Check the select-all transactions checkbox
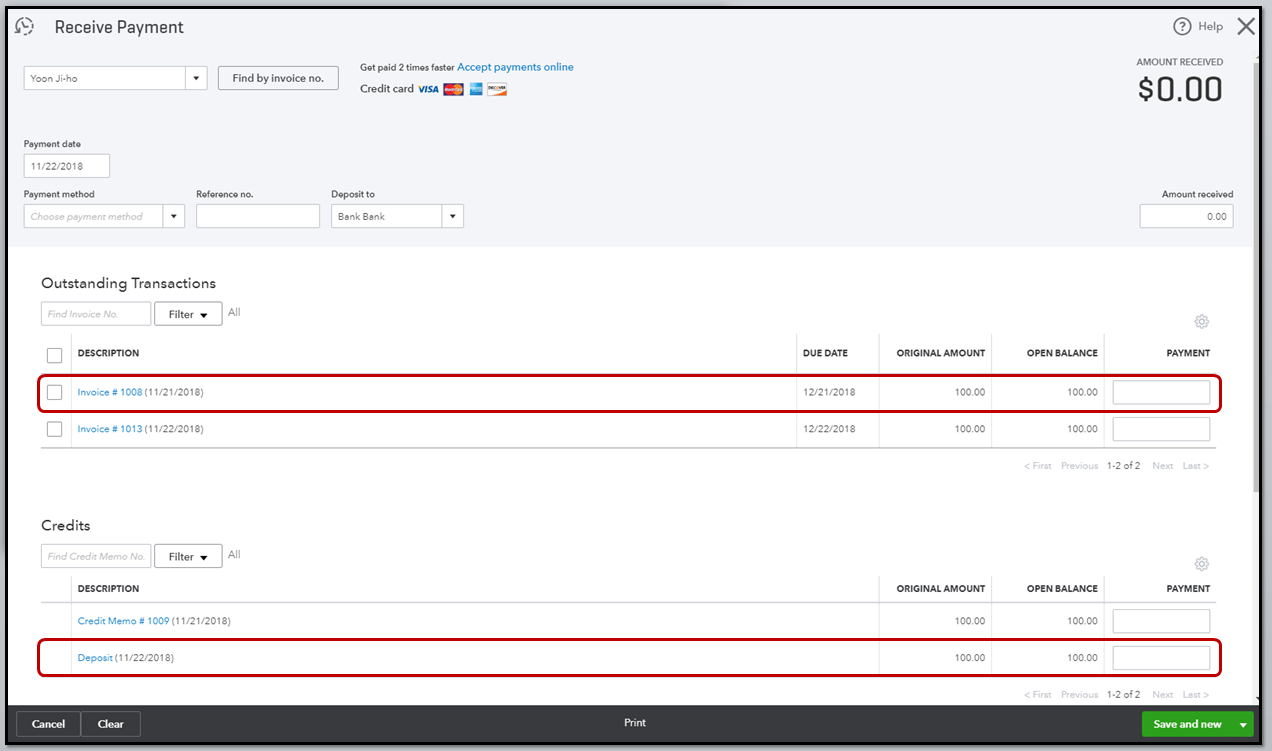The image size is (1272, 751). click(54, 354)
